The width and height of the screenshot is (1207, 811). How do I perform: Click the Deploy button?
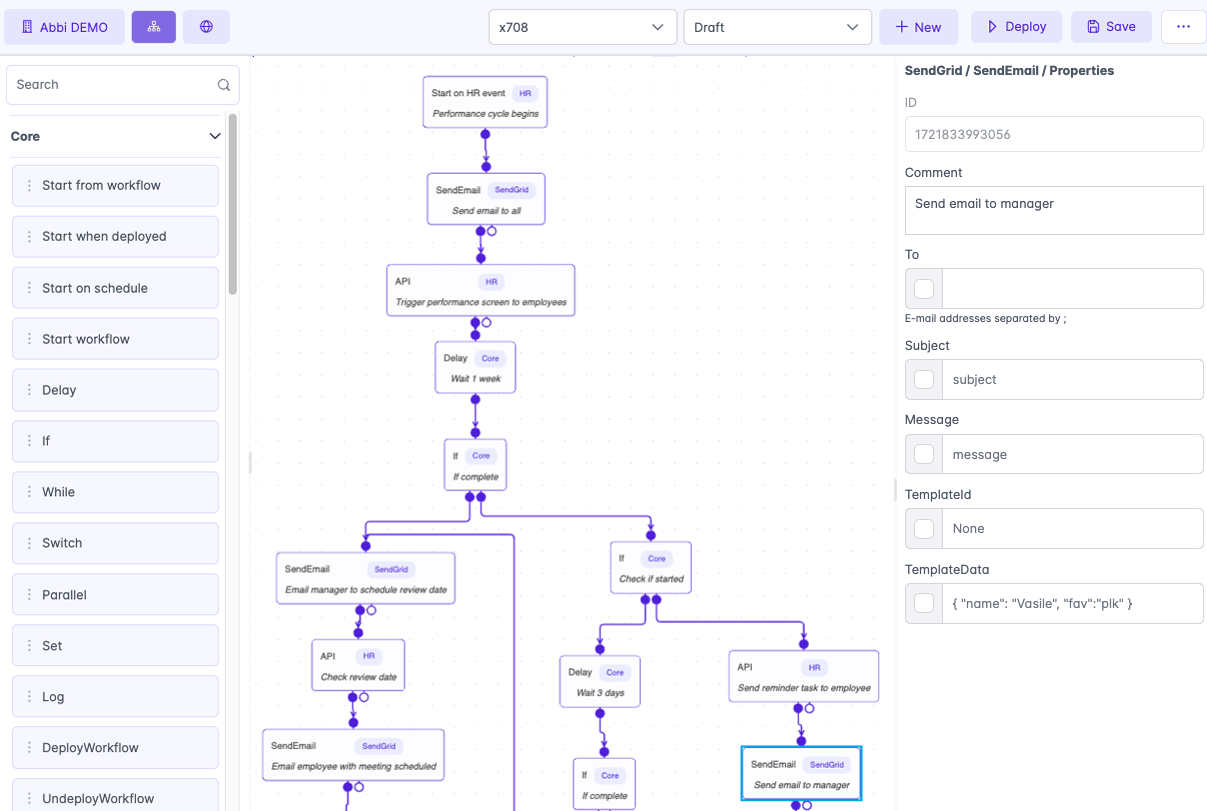coord(1016,27)
